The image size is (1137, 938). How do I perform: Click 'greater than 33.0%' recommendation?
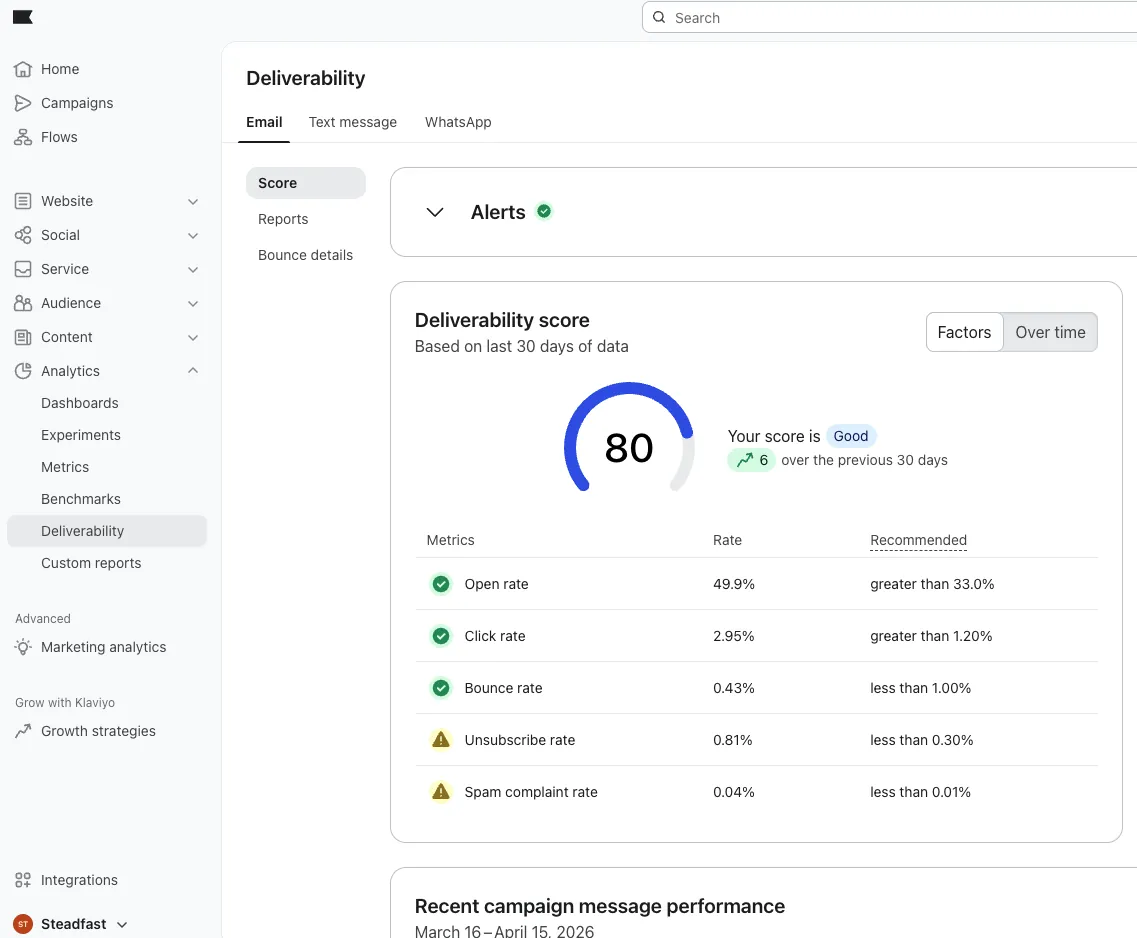(932, 584)
